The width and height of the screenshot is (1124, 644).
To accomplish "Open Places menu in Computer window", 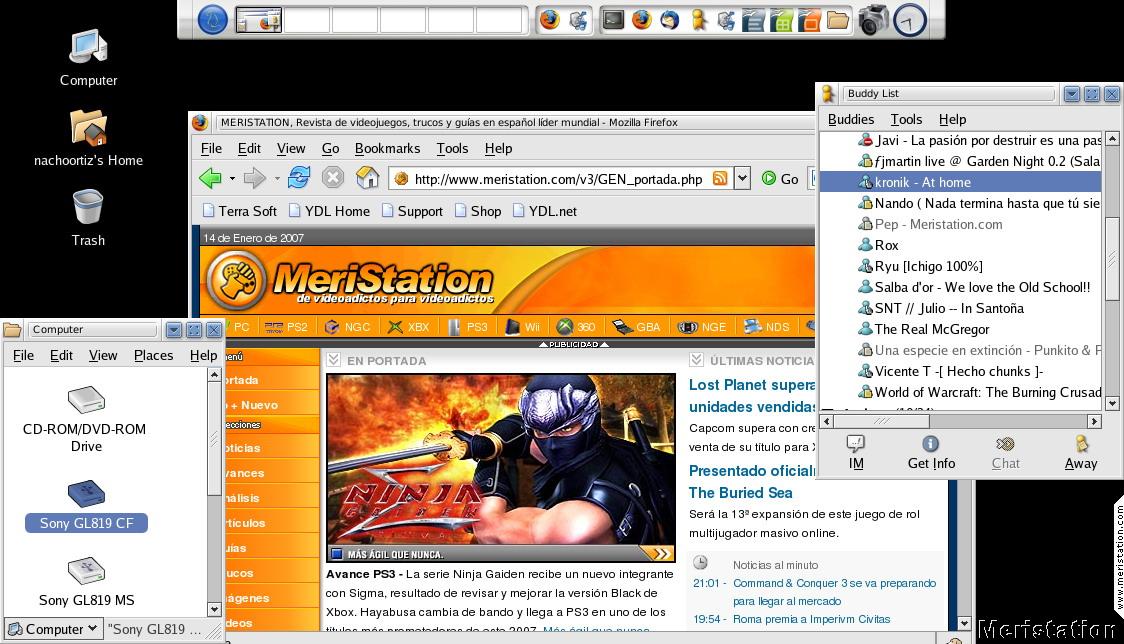I will (x=153, y=355).
